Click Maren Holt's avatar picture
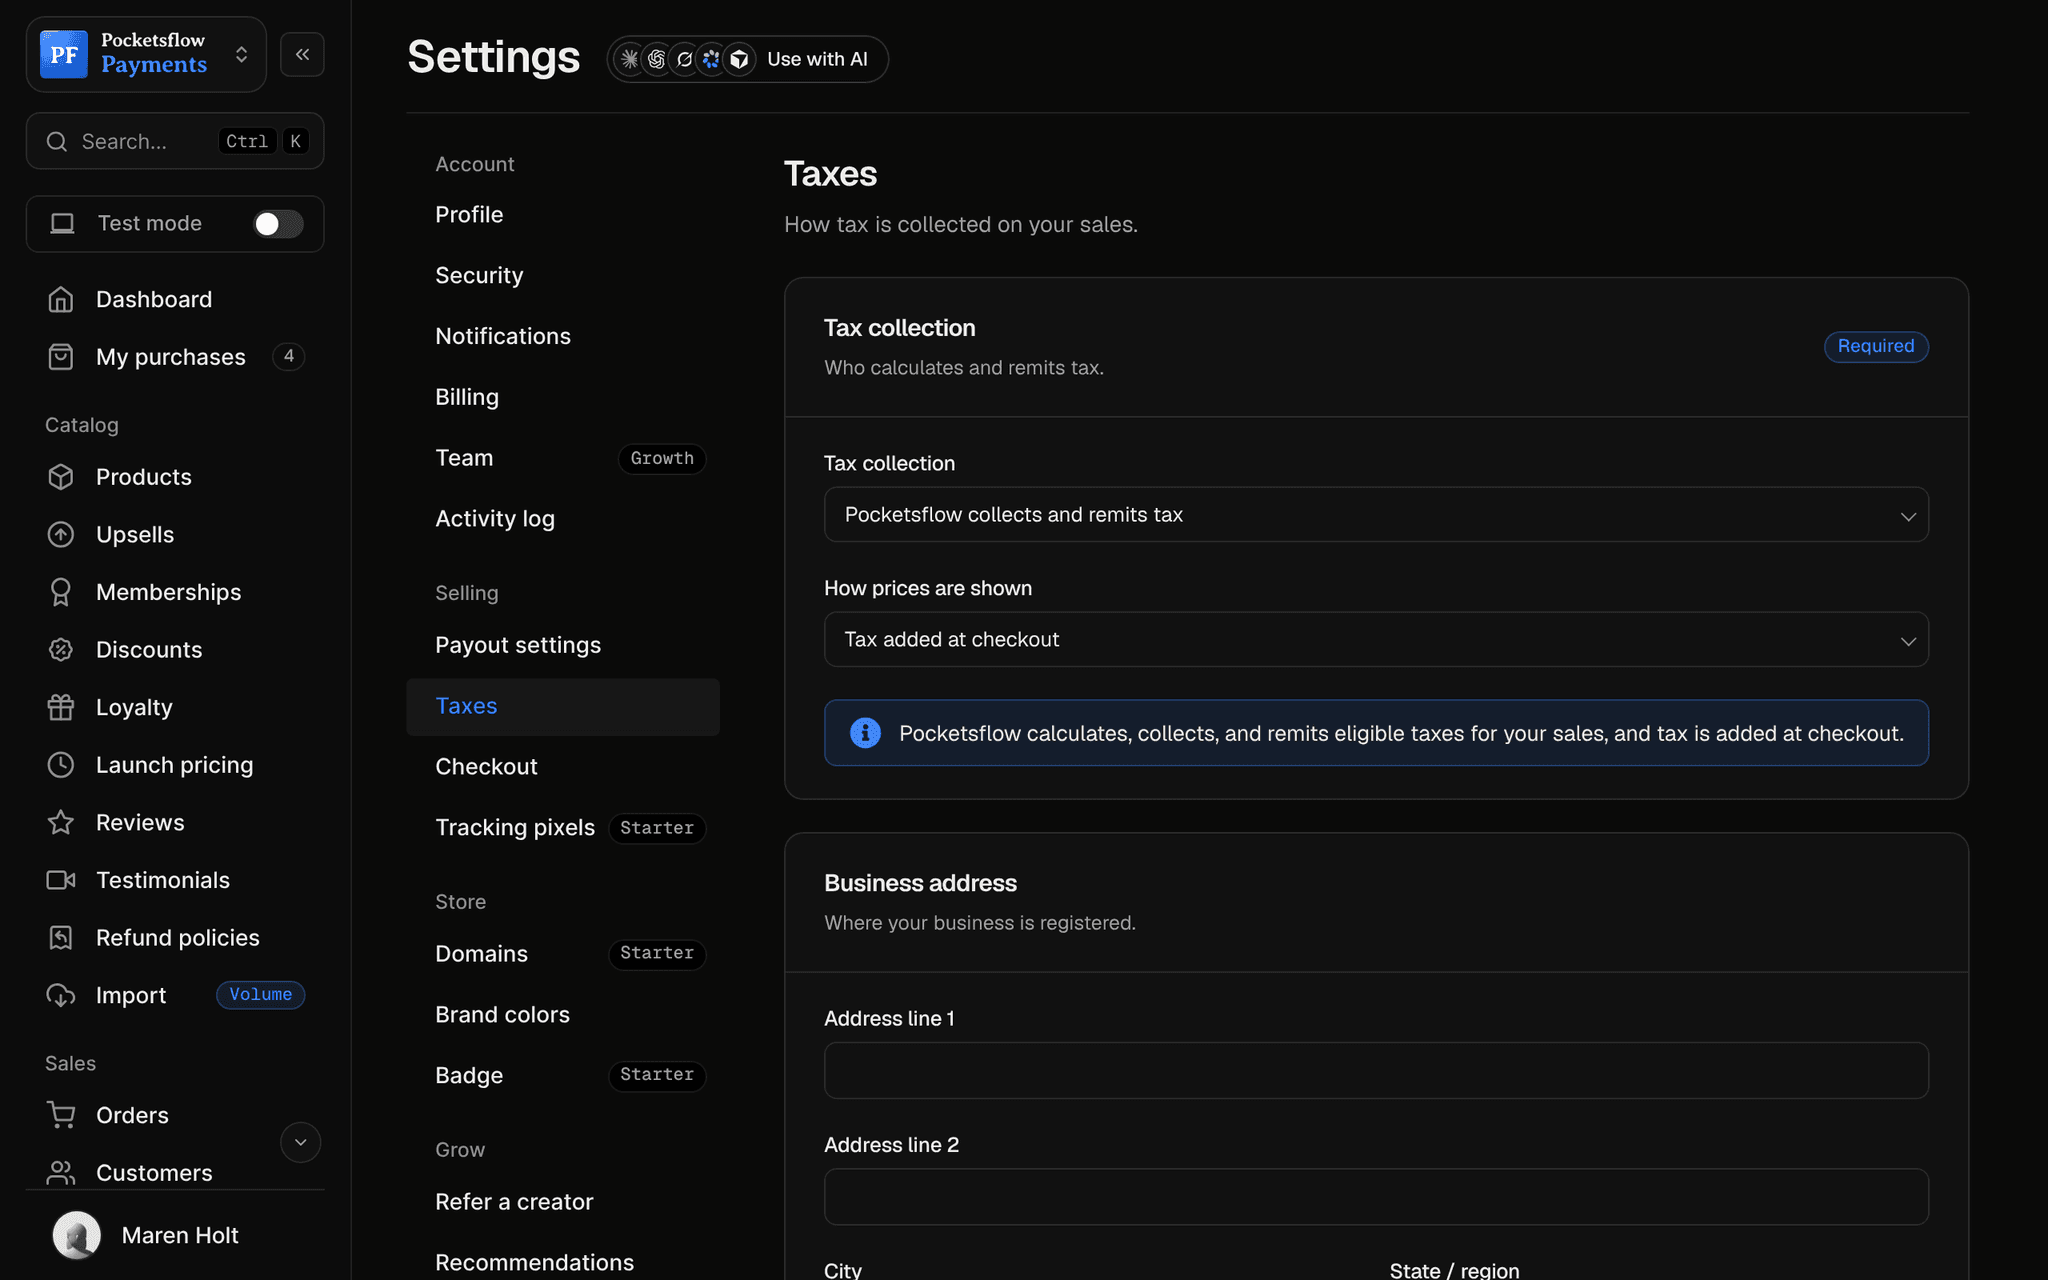The height and width of the screenshot is (1280, 2048). (x=76, y=1235)
